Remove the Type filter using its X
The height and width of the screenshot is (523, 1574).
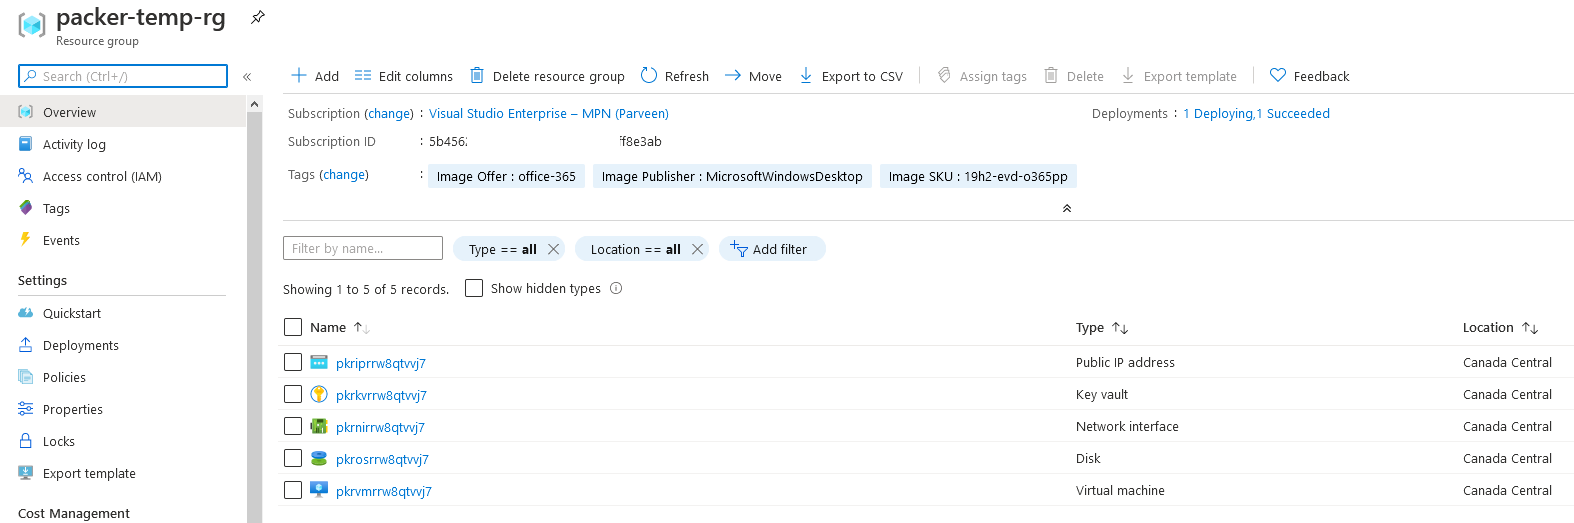[553, 249]
